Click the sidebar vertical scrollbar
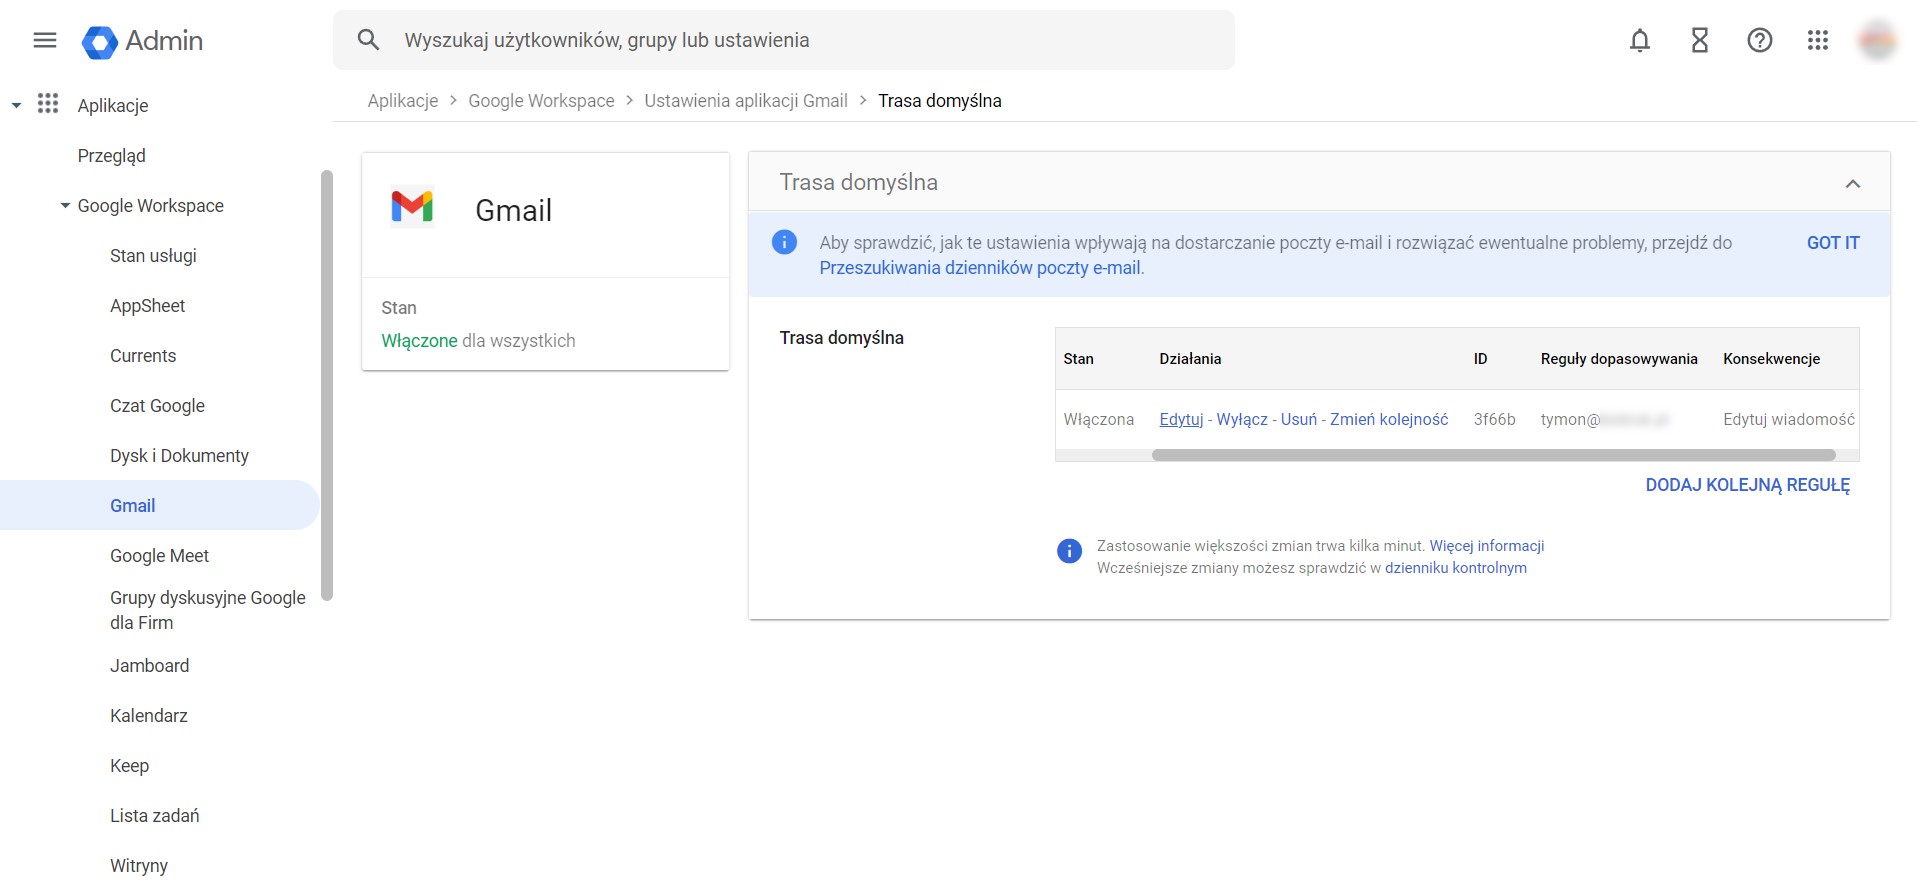Image resolution: width=1917 pixels, height=890 pixels. click(326, 385)
